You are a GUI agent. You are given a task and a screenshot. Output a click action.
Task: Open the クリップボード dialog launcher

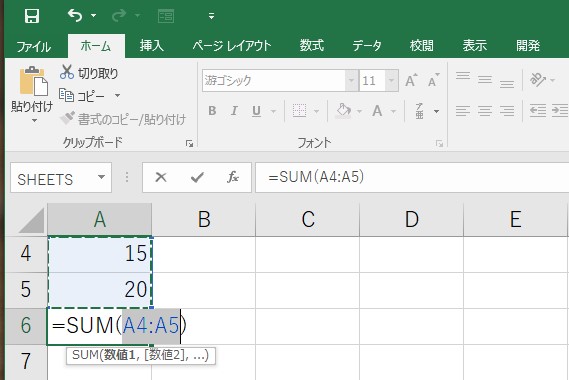(x=189, y=144)
